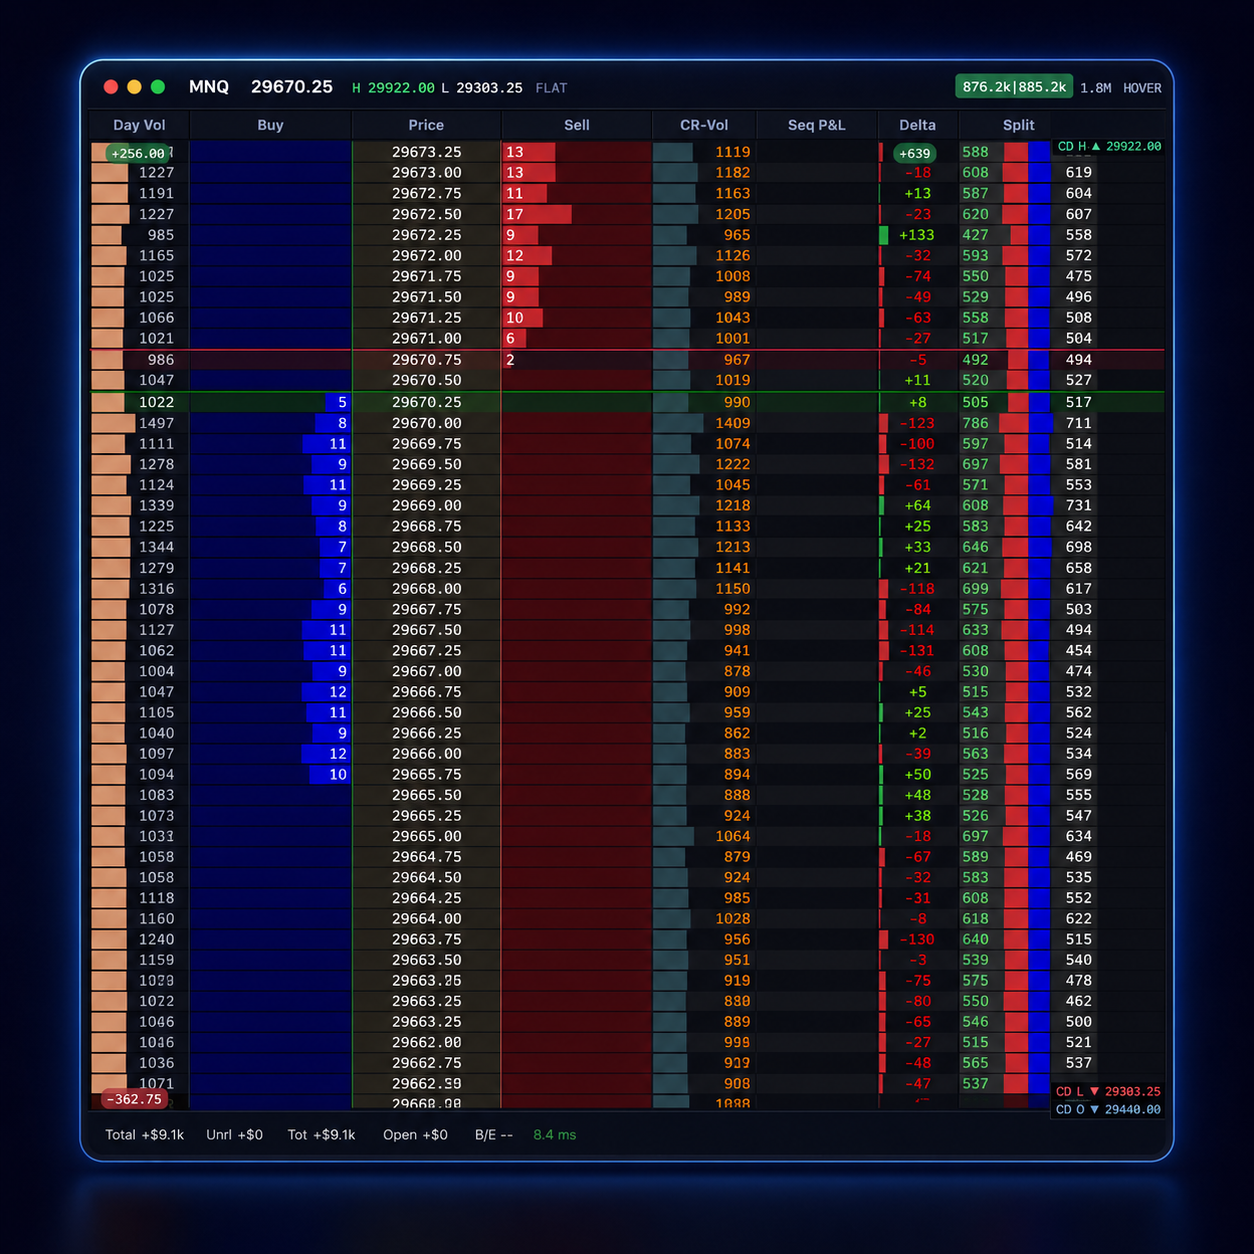This screenshot has width=1254, height=1254.
Task: Toggle the HOVER mode label
Action: coord(1142,88)
